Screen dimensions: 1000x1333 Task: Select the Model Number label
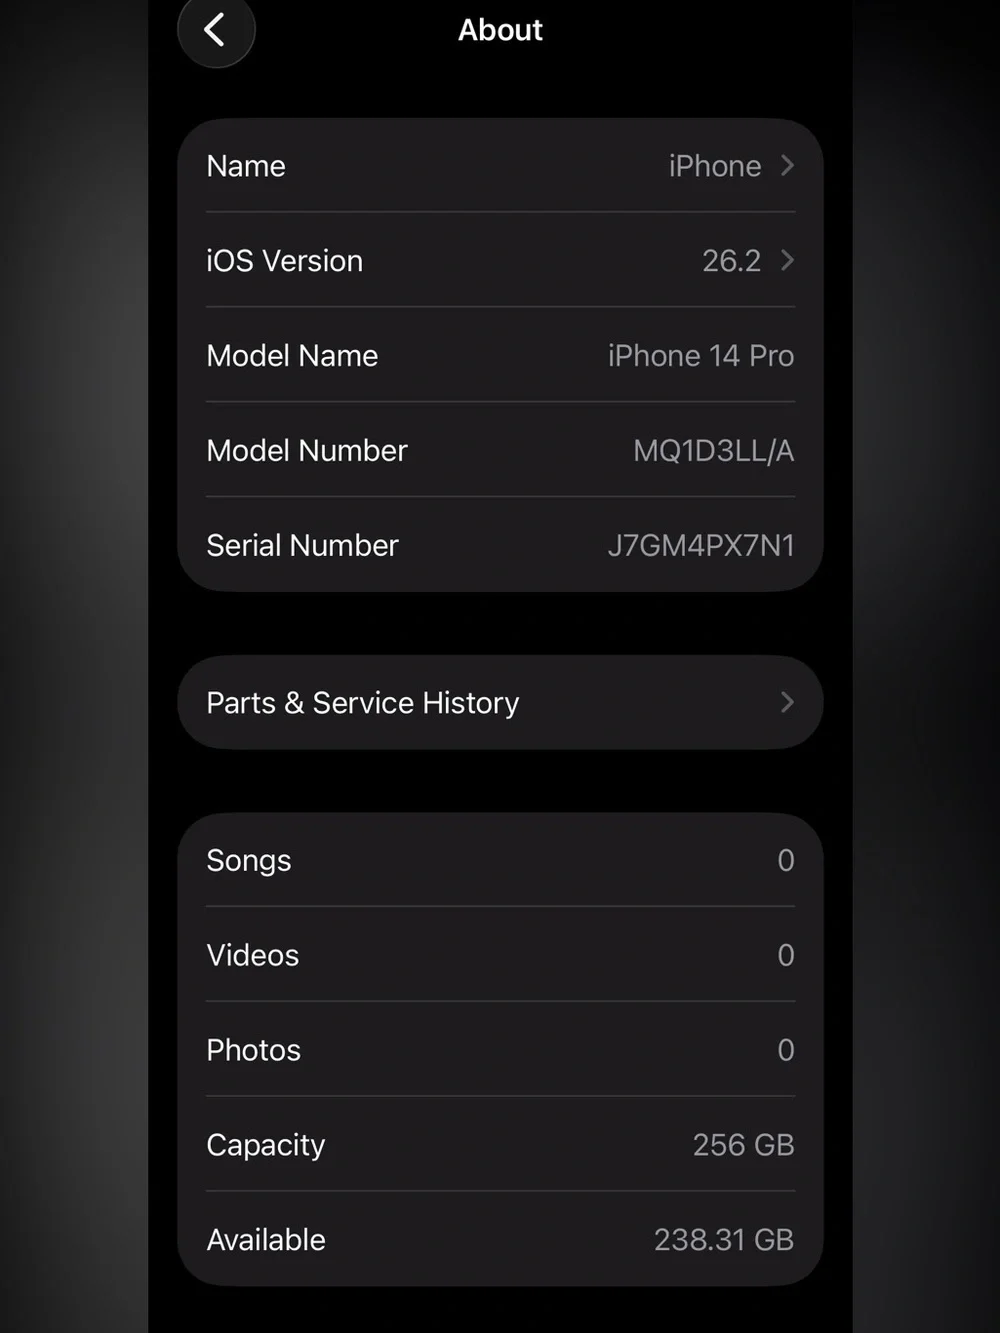pos(307,451)
